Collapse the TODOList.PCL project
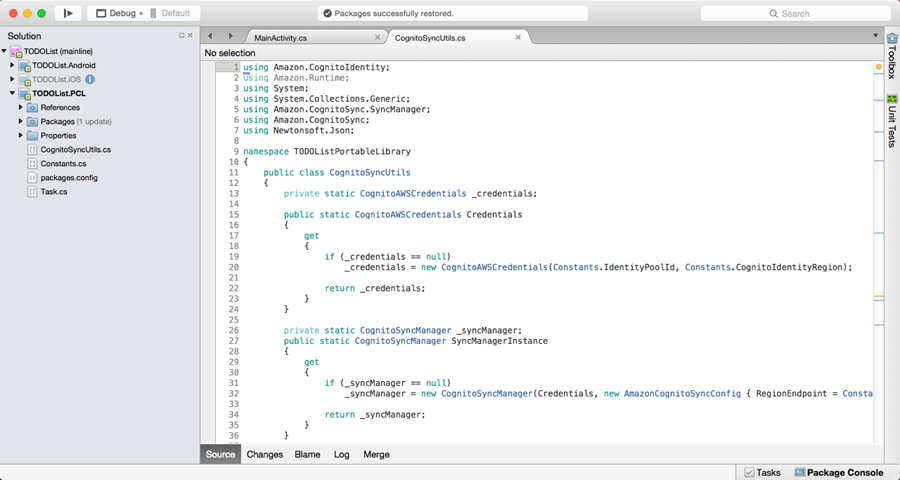This screenshot has height=480, width=900. coord(13,93)
